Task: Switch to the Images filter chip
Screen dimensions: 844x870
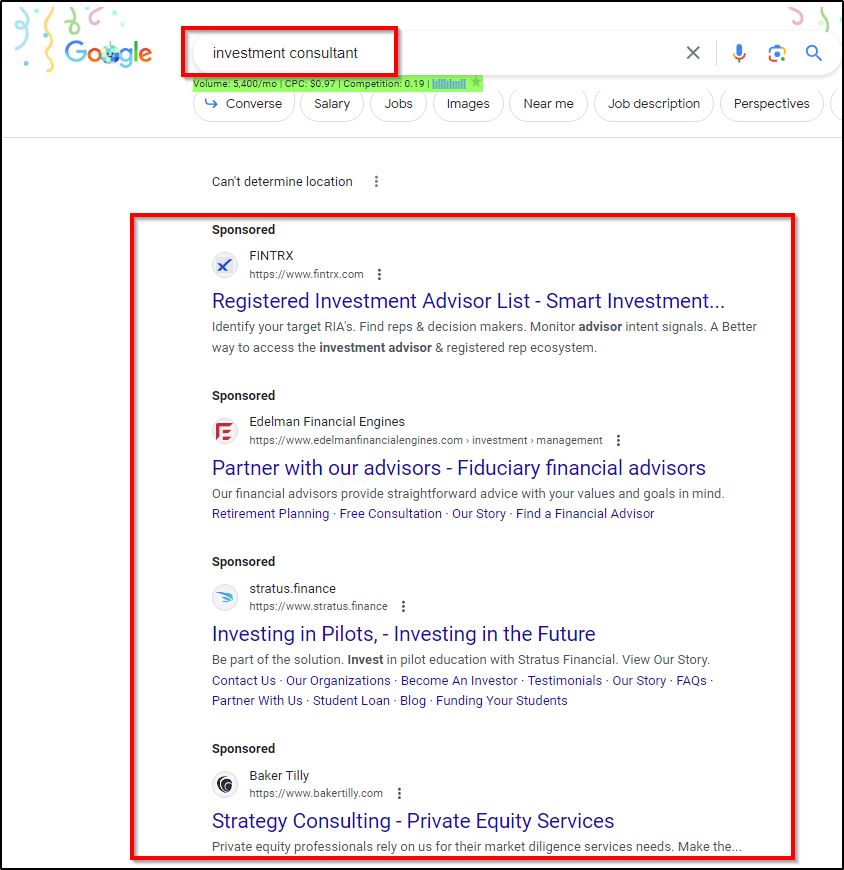Action: coord(468,104)
